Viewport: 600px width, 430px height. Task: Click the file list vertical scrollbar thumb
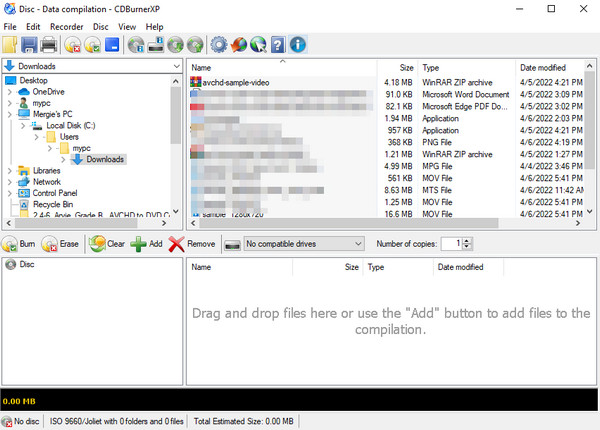[x=590, y=121]
